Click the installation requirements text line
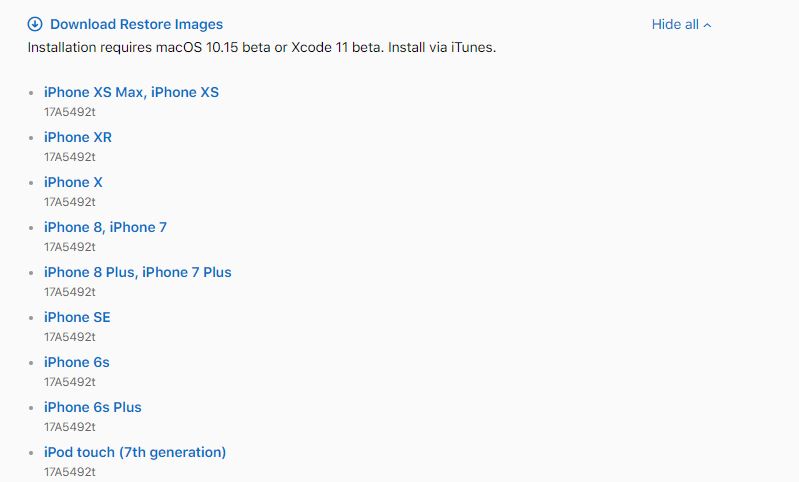This screenshot has height=482, width=799. (x=261, y=47)
